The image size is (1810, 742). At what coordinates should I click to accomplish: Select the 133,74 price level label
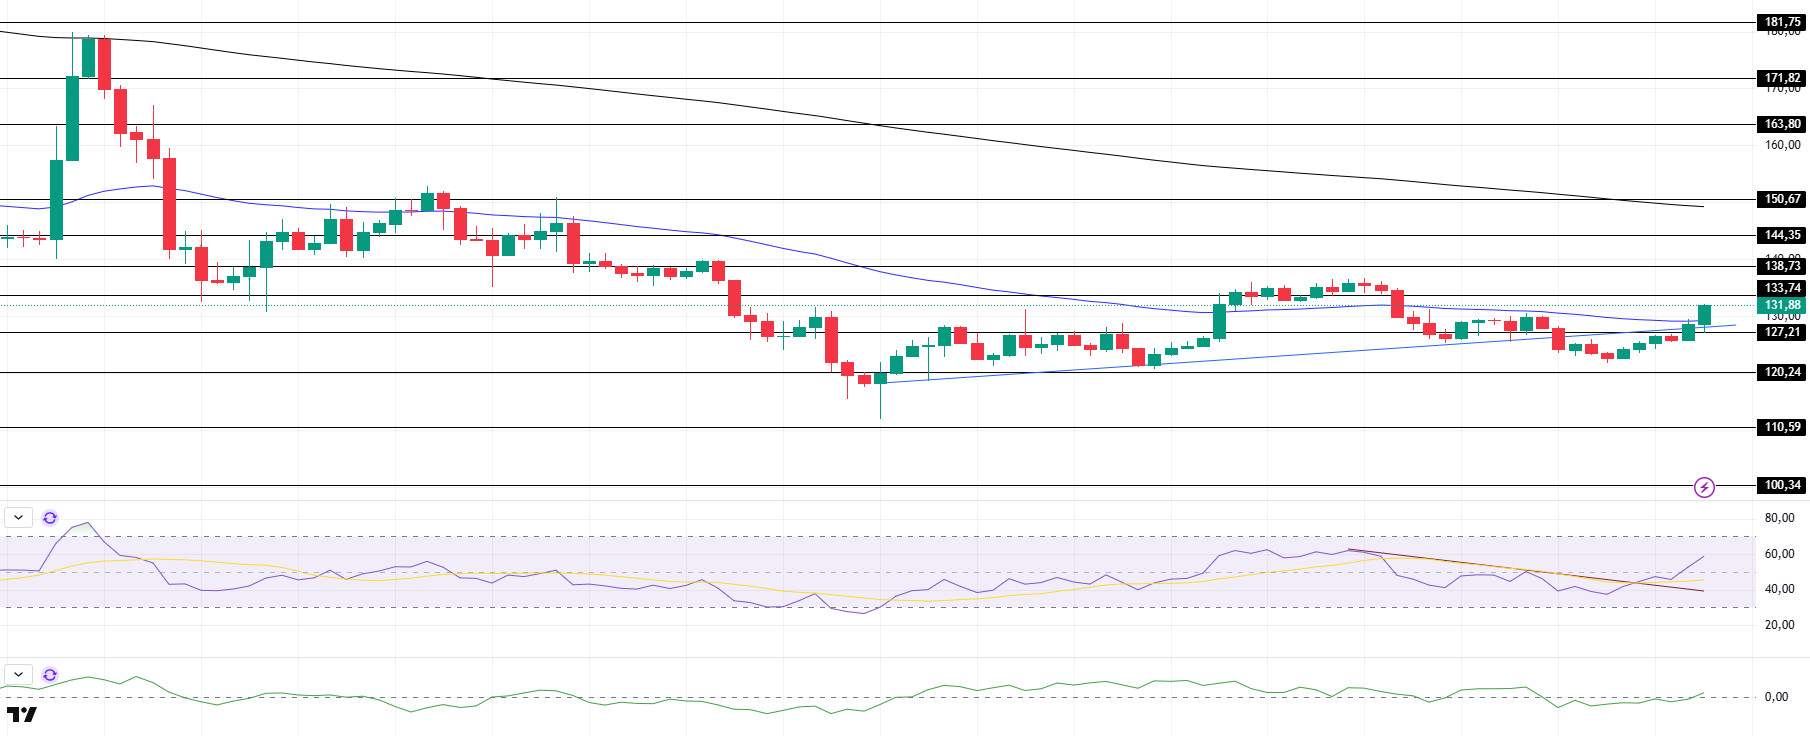coord(1782,289)
